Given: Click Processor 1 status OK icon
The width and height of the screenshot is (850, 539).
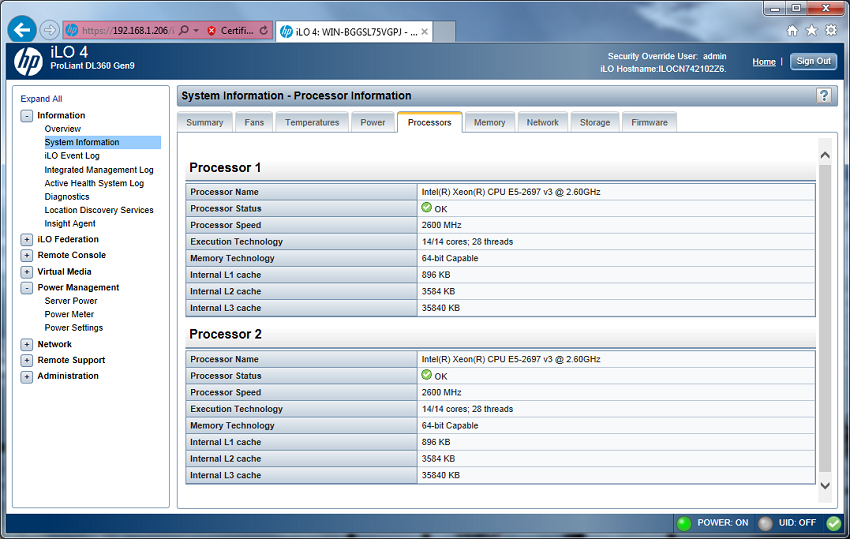Looking at the screenshot, I should point(427,208).
